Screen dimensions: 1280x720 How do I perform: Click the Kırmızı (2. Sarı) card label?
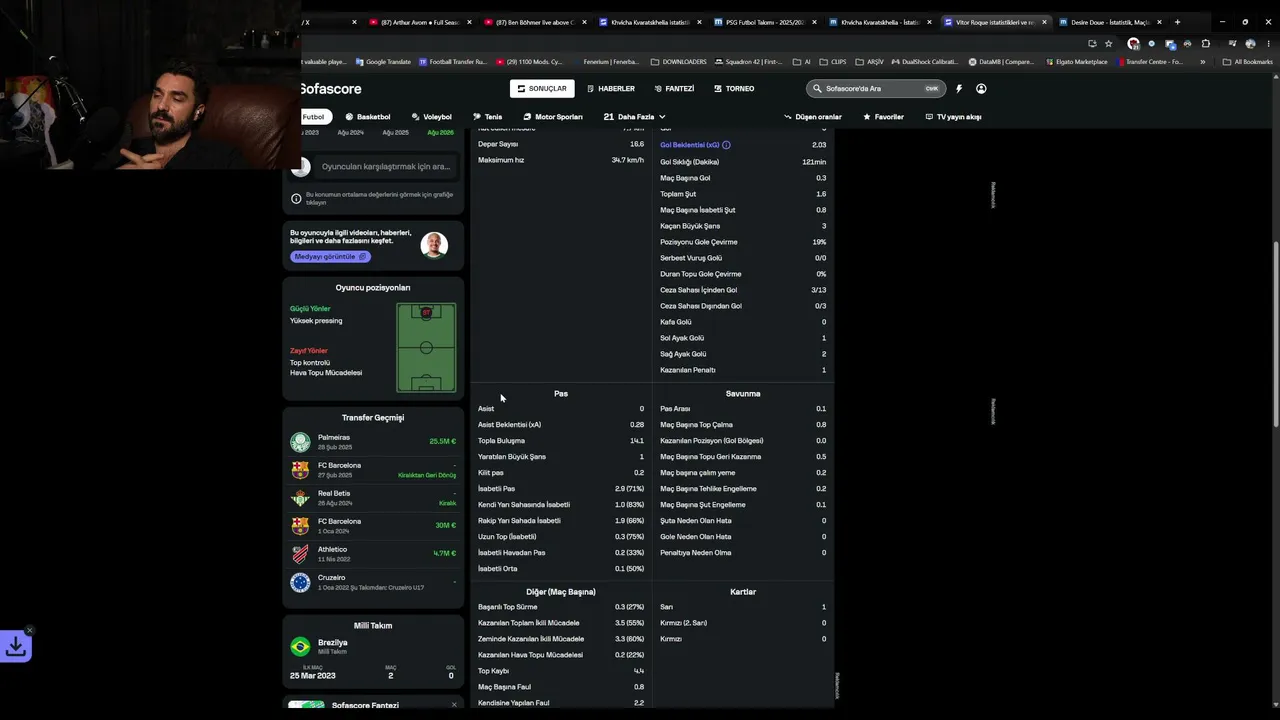[x=684, y=623]
